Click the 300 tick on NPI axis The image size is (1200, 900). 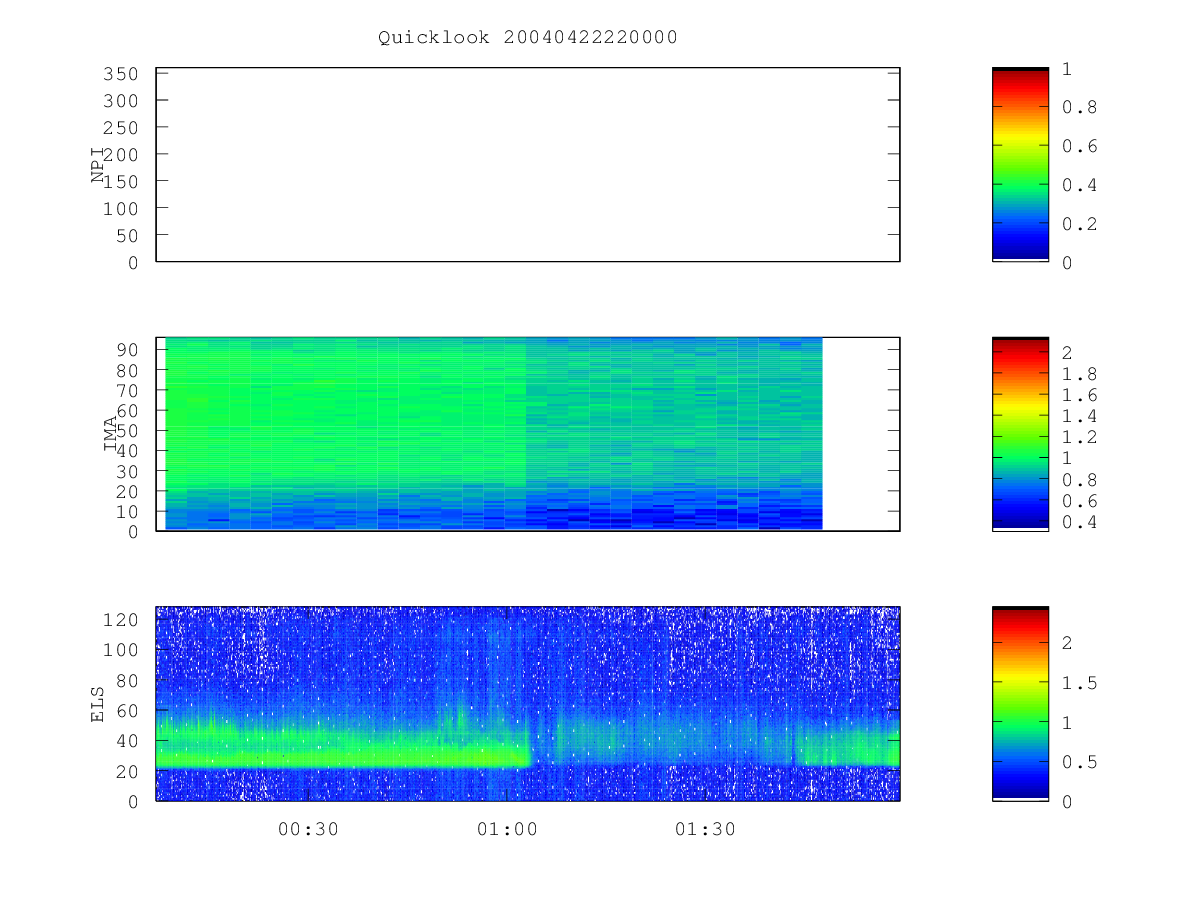(x=119, y=101)
